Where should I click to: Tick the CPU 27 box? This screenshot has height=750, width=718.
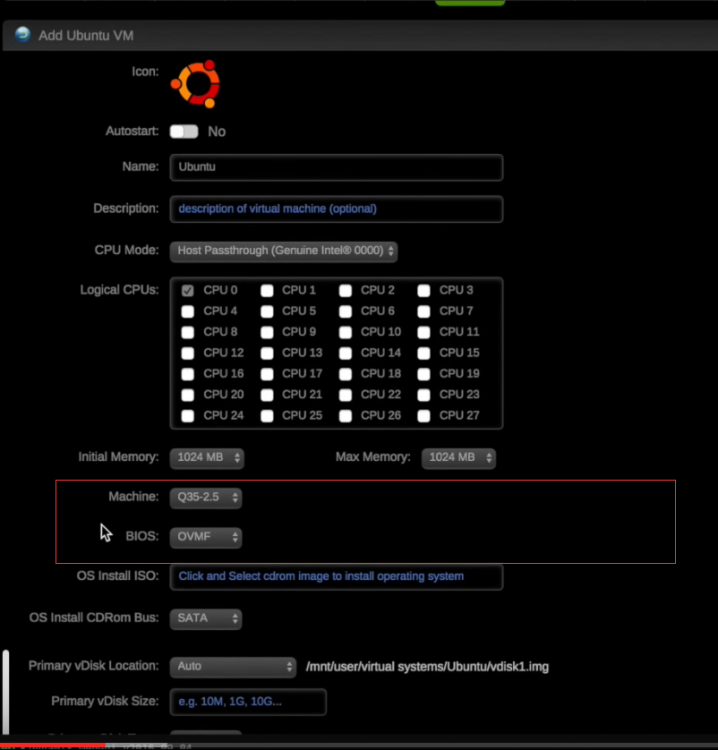pyautogui.click(x=424, y=416)
